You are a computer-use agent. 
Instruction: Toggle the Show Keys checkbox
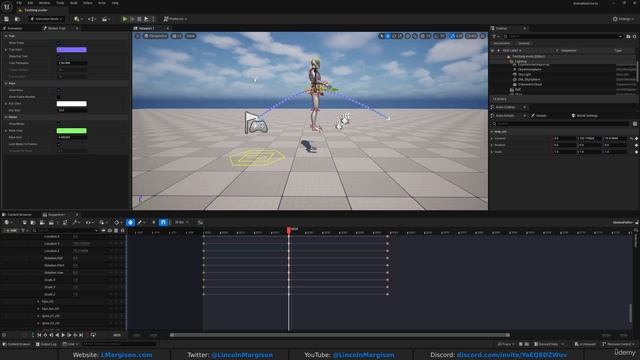click(x=58, y=90)
